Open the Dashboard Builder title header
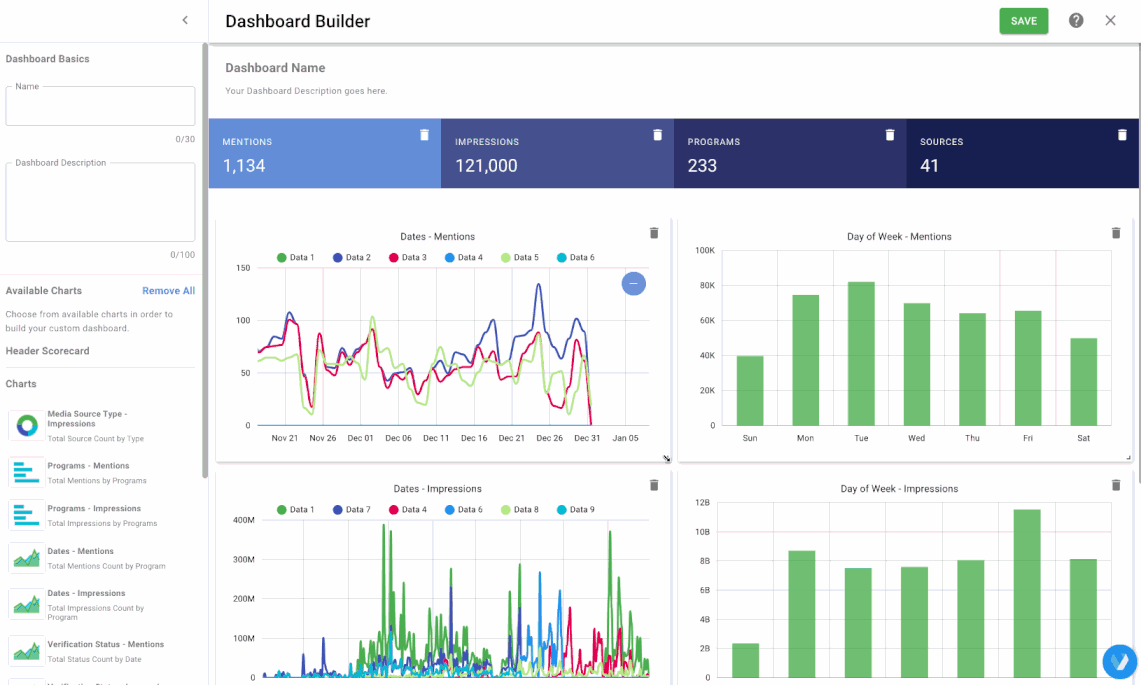The width and height of the screenshot is (1141, 685). point(297,20)
